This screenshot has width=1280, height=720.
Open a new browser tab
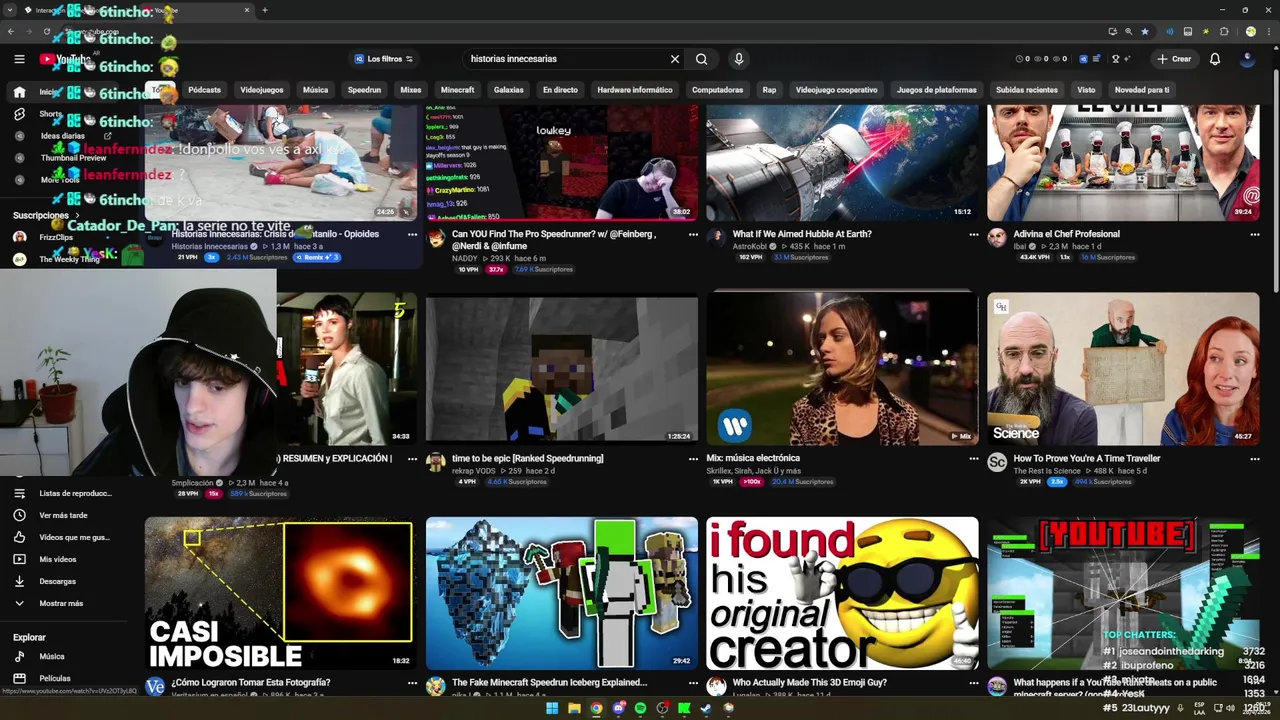(264, 10)
